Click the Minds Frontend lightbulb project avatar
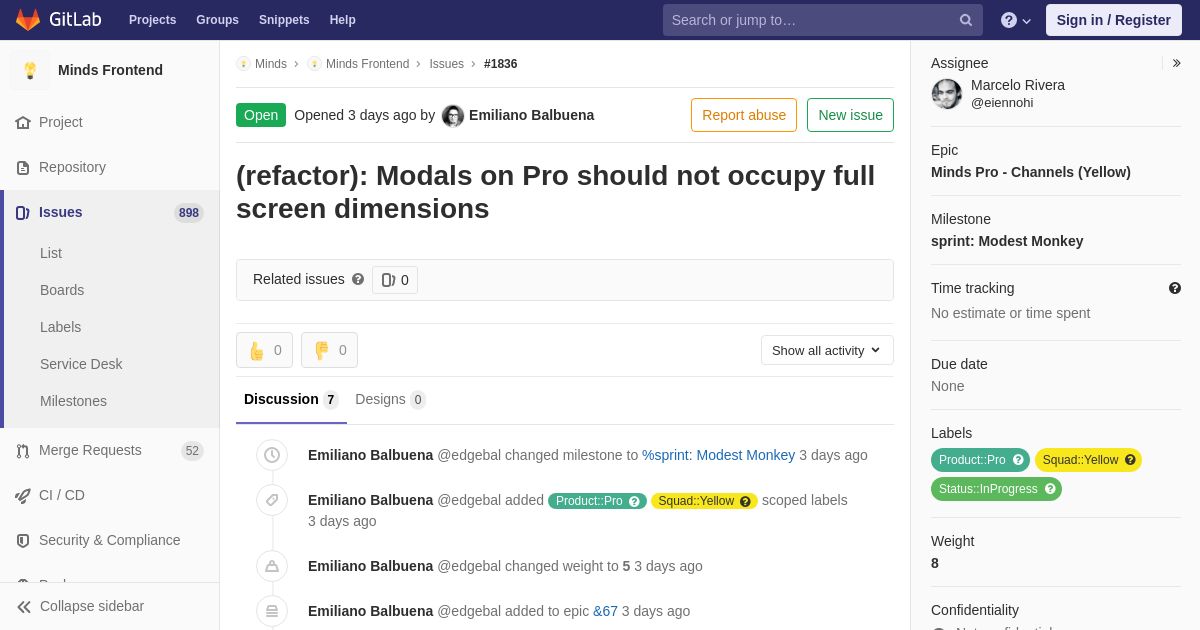Viewport: 1200px width, 630px height. tap(30, 70)
